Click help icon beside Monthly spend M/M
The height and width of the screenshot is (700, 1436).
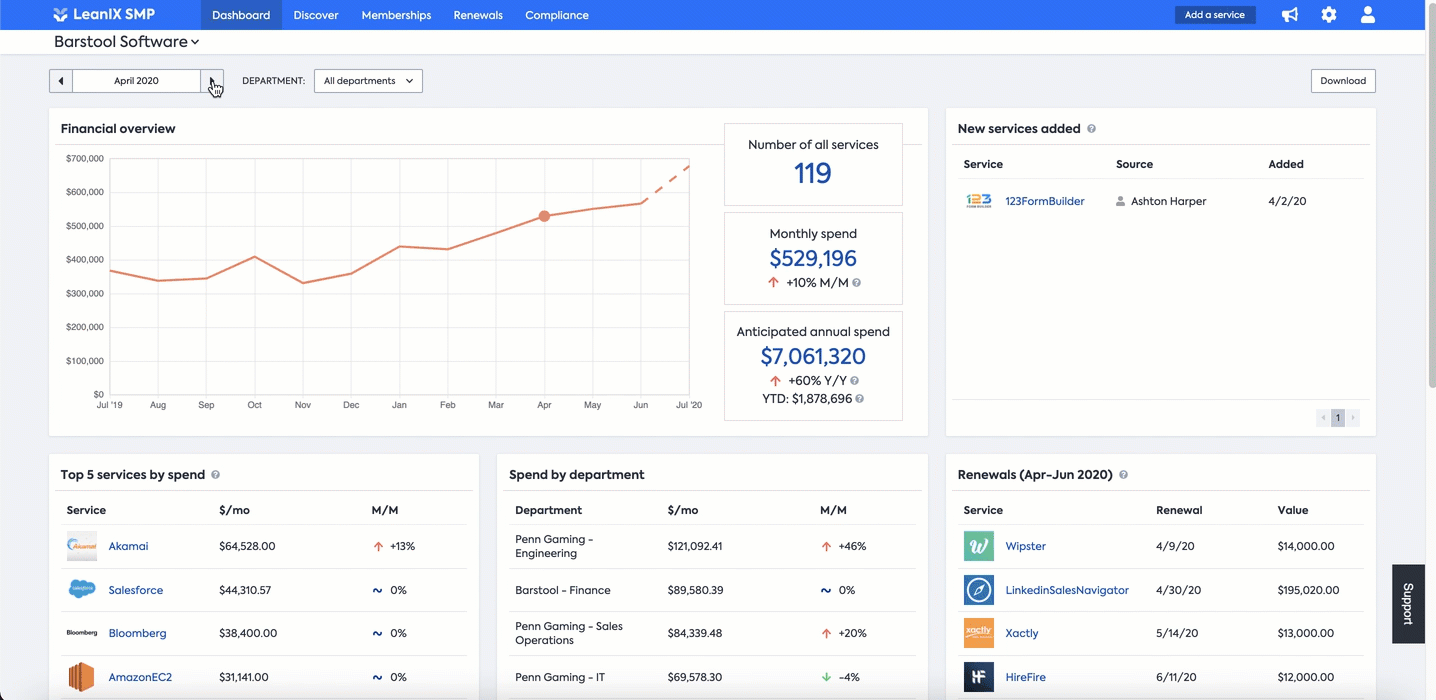856,283
